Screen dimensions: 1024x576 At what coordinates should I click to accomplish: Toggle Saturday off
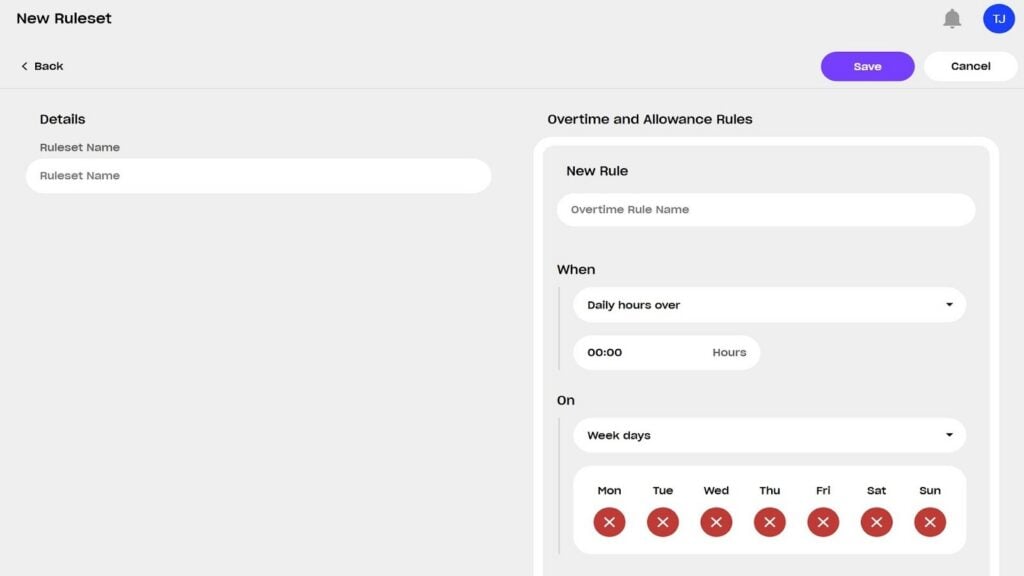point(876,521)
